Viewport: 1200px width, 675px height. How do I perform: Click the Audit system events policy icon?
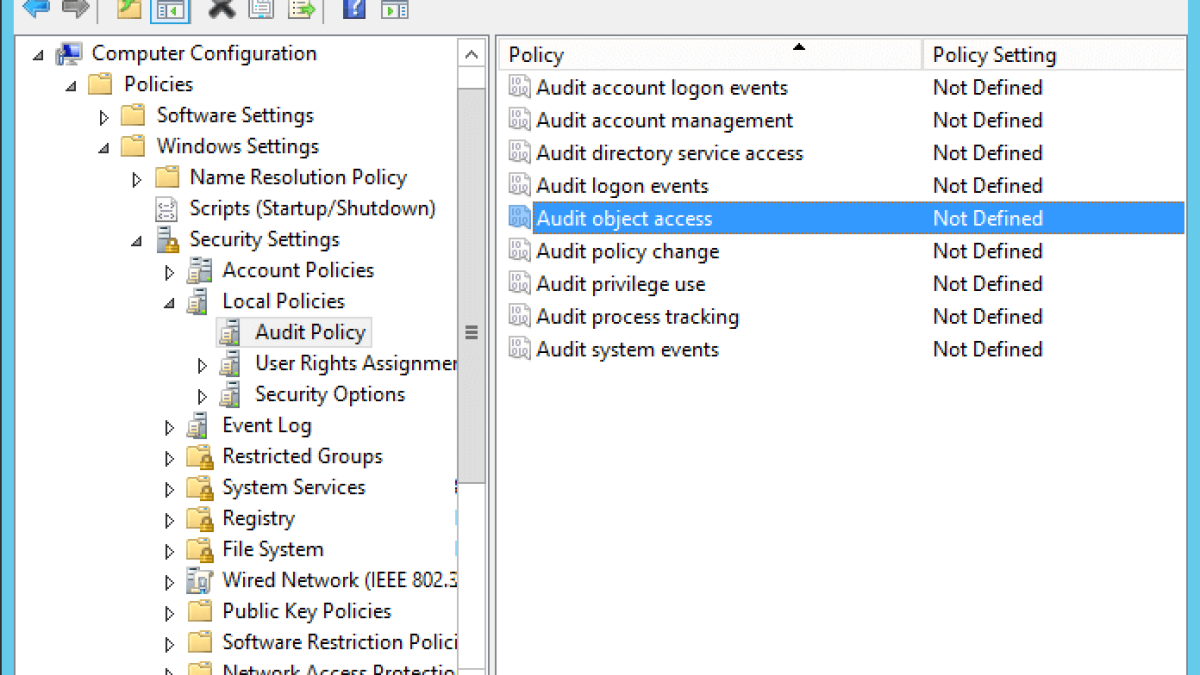519,350
